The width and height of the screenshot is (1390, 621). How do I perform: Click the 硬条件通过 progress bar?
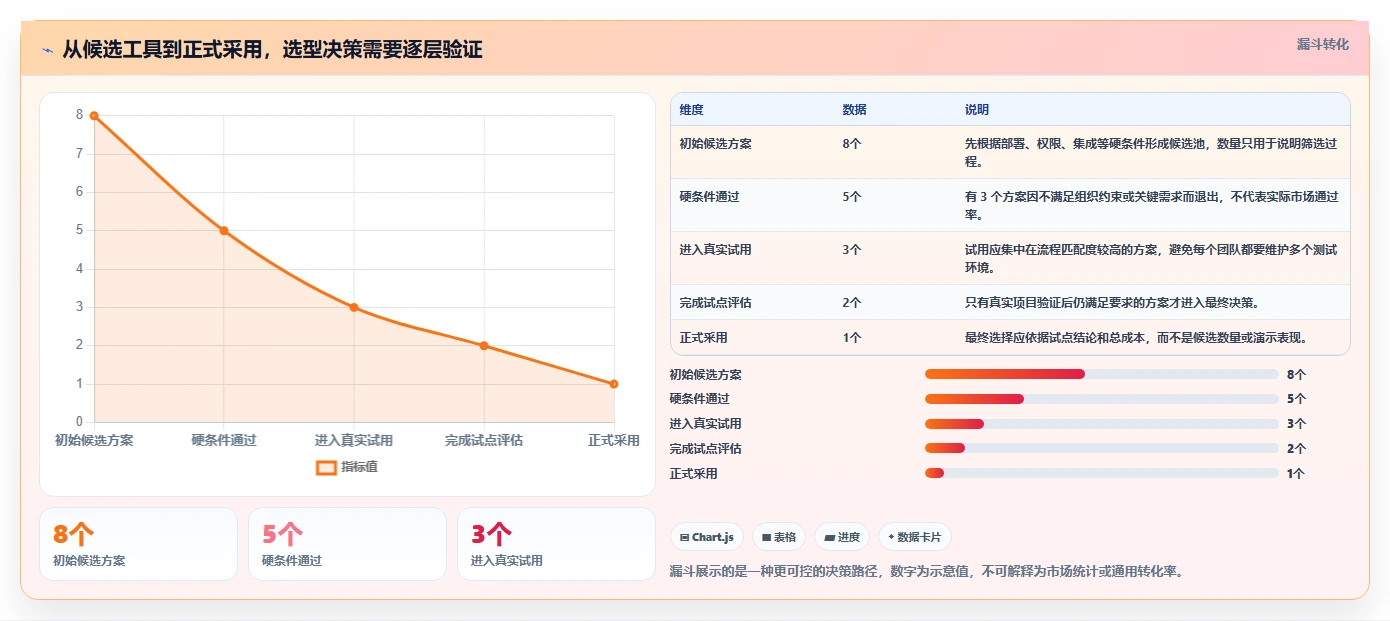(1102, 399)
